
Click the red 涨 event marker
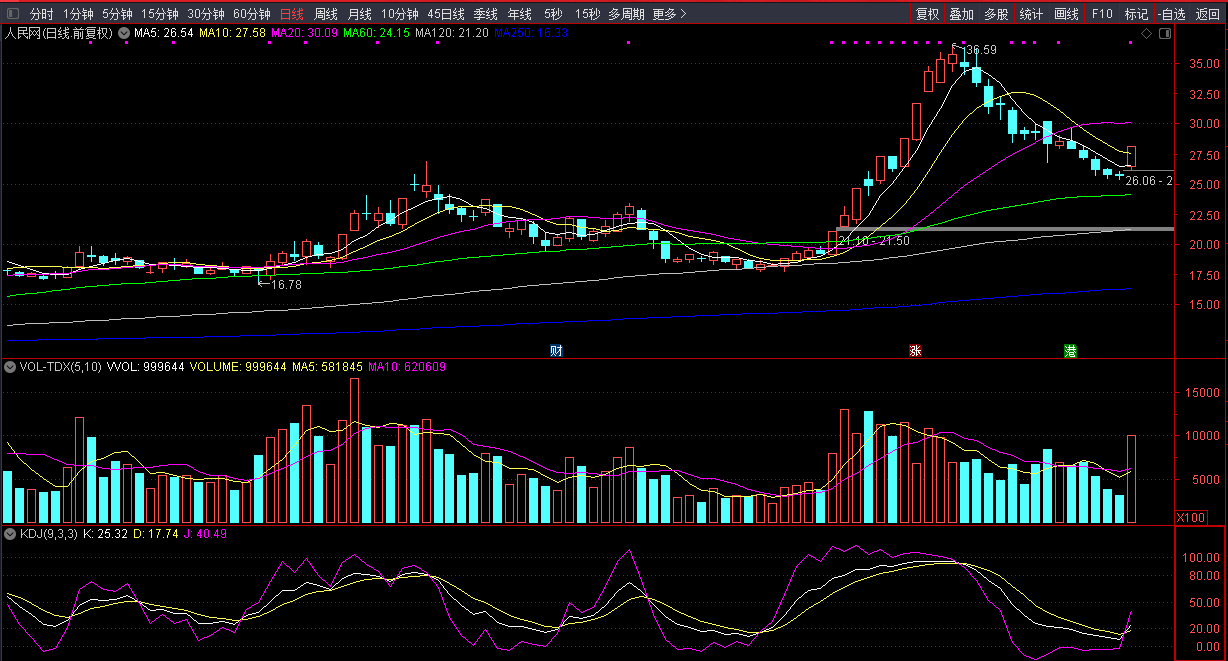coord(914,351)
